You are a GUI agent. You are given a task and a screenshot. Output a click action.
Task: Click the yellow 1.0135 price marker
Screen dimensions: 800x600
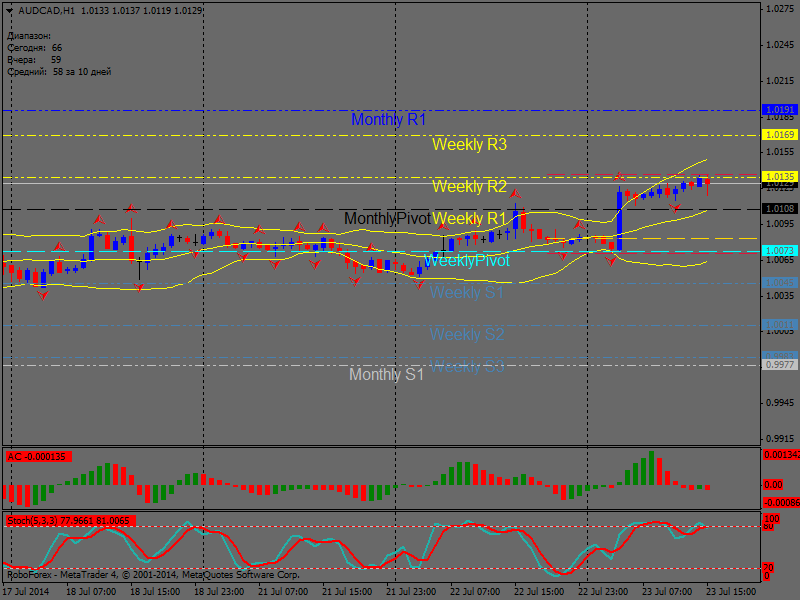click(779, 176)
